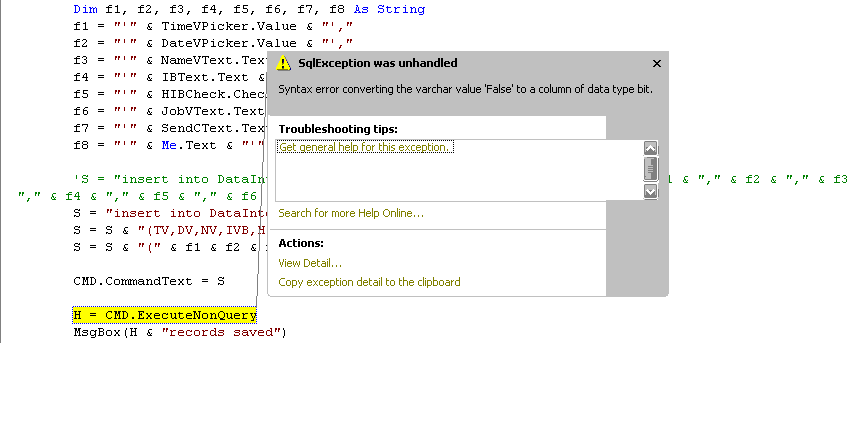The width and height of the screenshot is (847, 432).
Task: Click the yellow warning triangle icon
Action: click(x=284, y=63)
